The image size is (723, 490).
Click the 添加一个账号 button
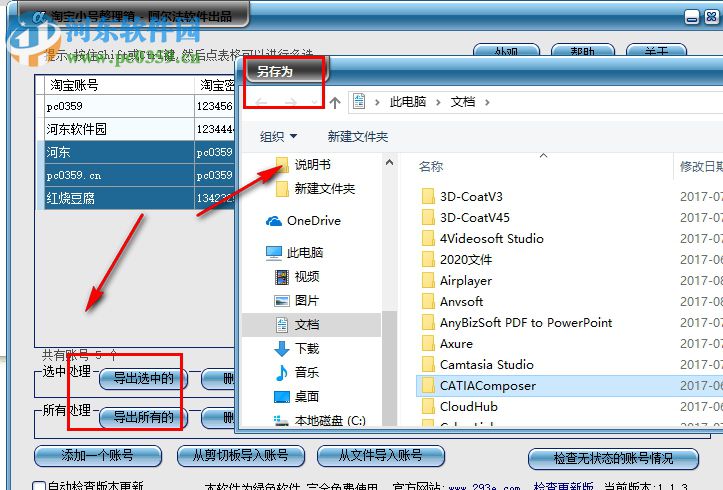(x=98, y=456)
